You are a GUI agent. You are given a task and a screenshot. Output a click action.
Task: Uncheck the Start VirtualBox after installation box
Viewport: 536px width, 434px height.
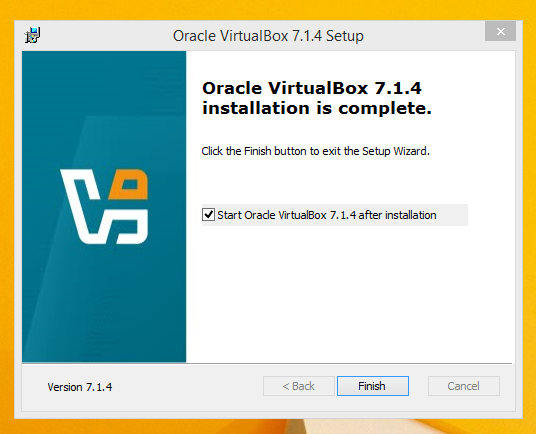point(208,215)
